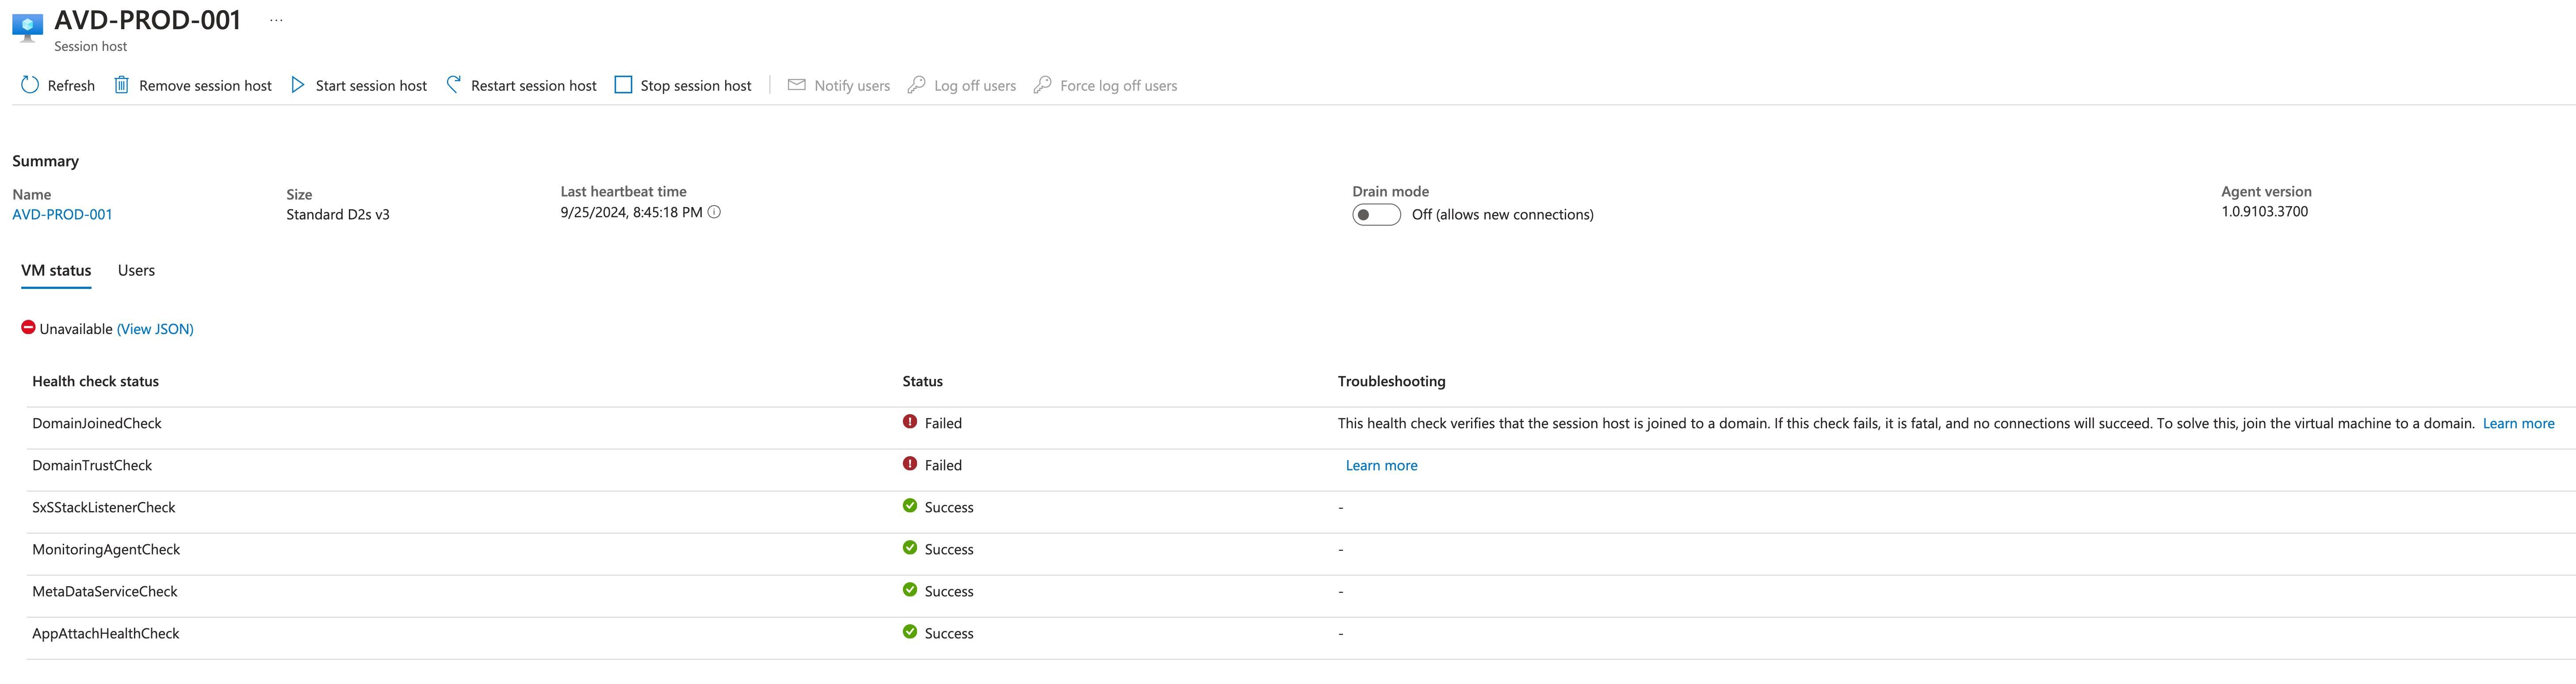Viewport: 2576px width, 684px height.
Task: Click the Health check status column header
Action: 95,381
